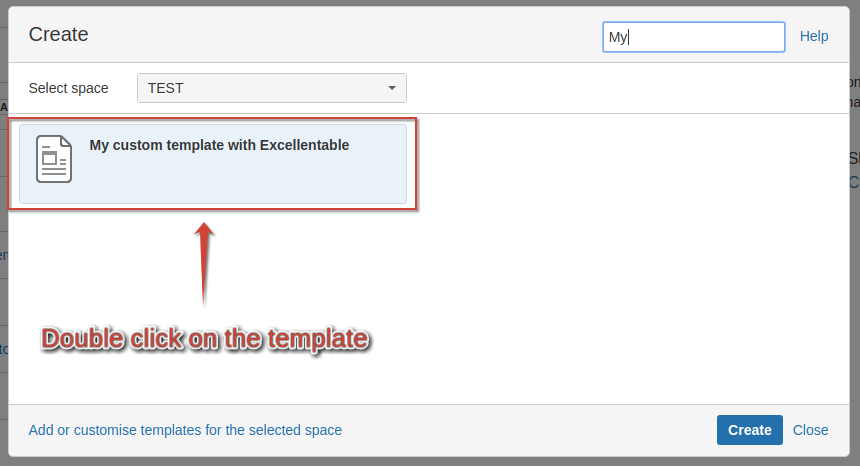
Task: Click the Close link in the dialog footer
Action: point(810,430)
